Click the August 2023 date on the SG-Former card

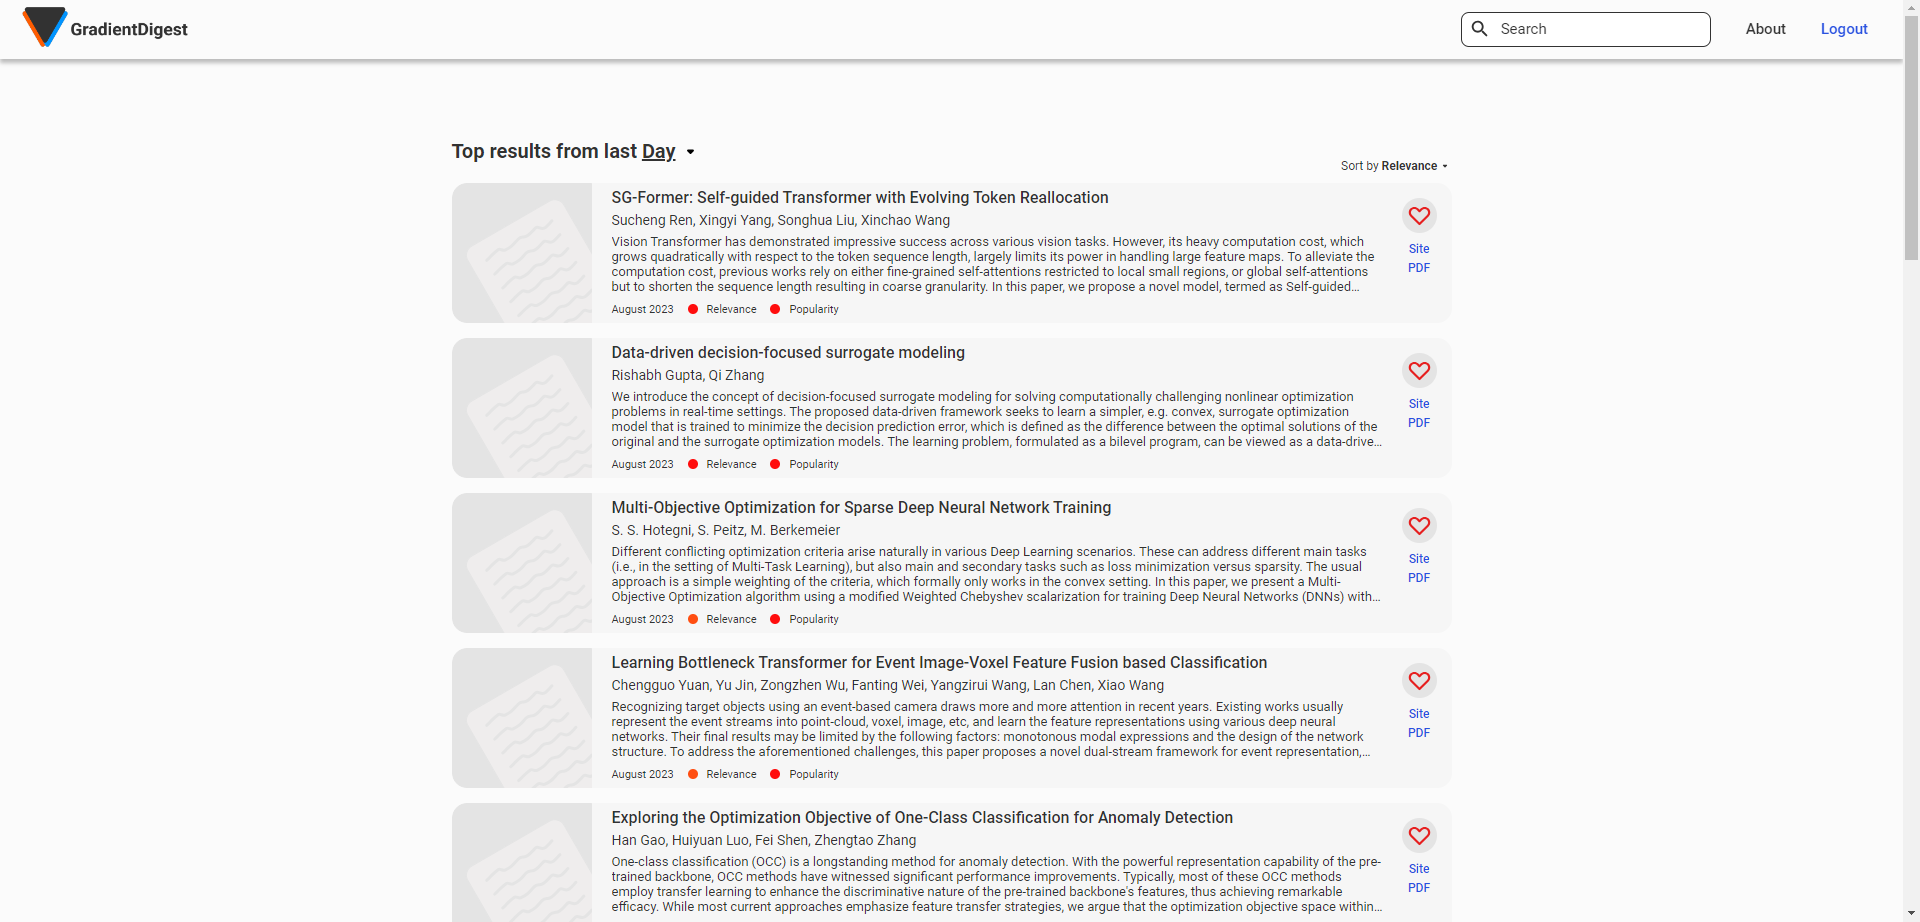point(643,309)
